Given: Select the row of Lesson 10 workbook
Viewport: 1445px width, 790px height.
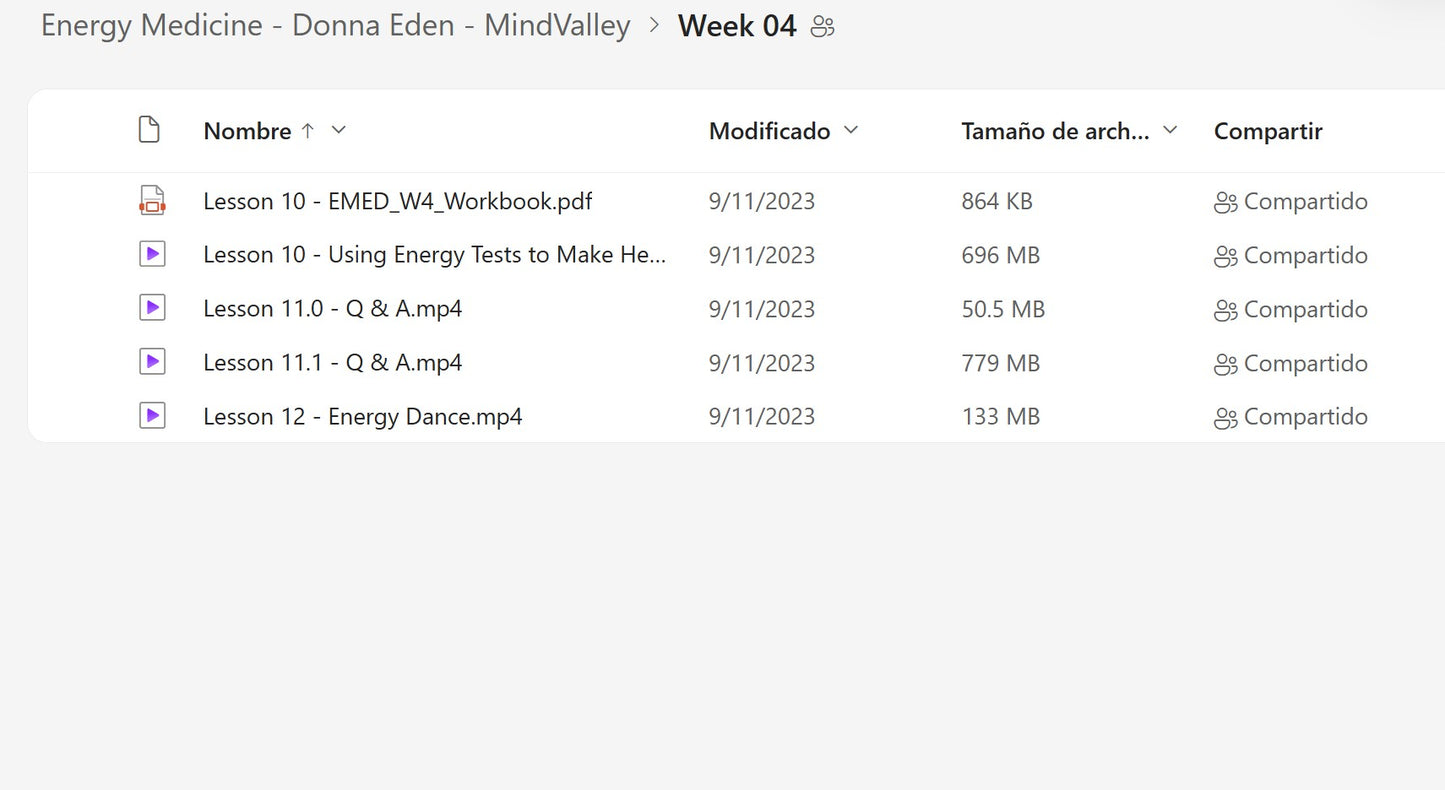Looking at the screenshot, I should tap(397, 201).
